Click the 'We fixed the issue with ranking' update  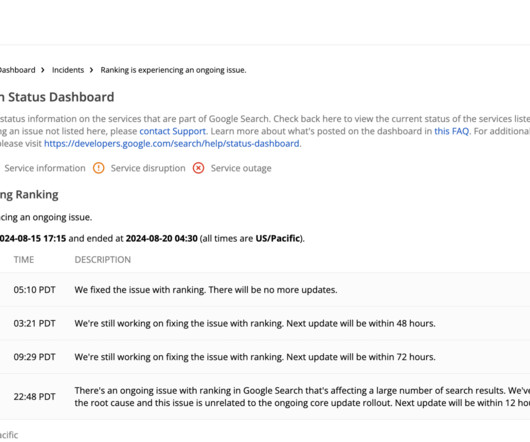tap(206, 290)
